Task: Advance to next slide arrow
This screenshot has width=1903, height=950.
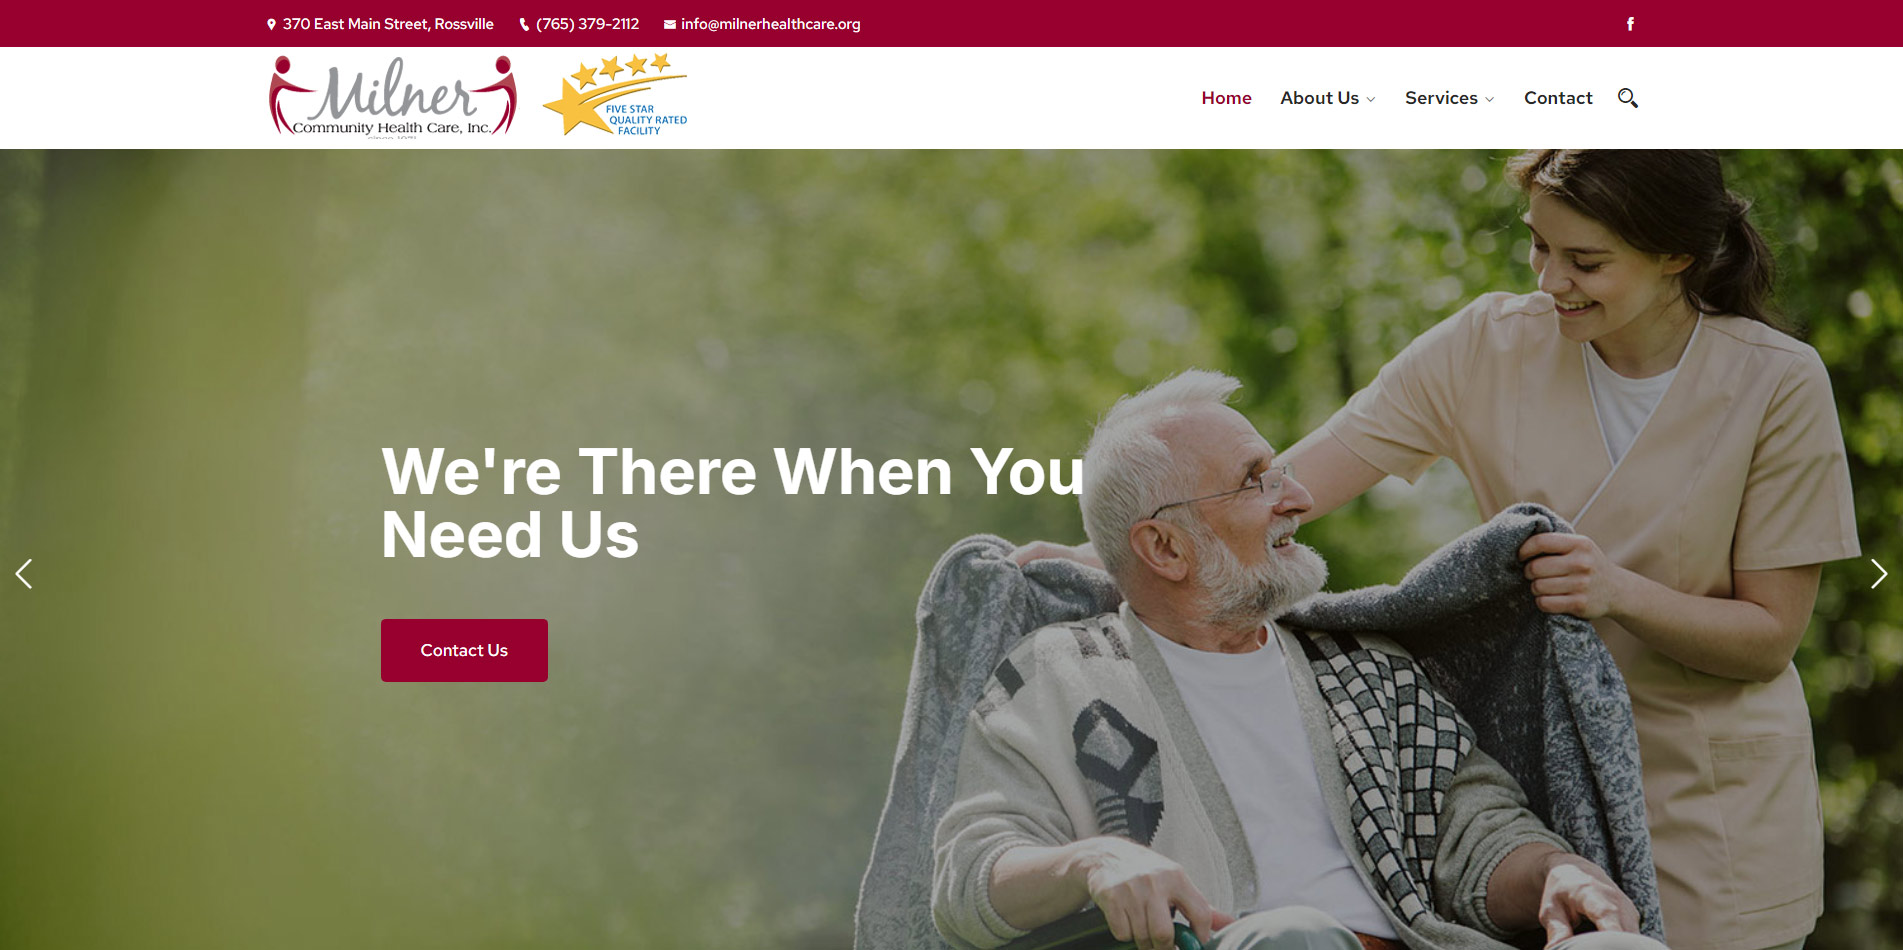Action: 1879,573
